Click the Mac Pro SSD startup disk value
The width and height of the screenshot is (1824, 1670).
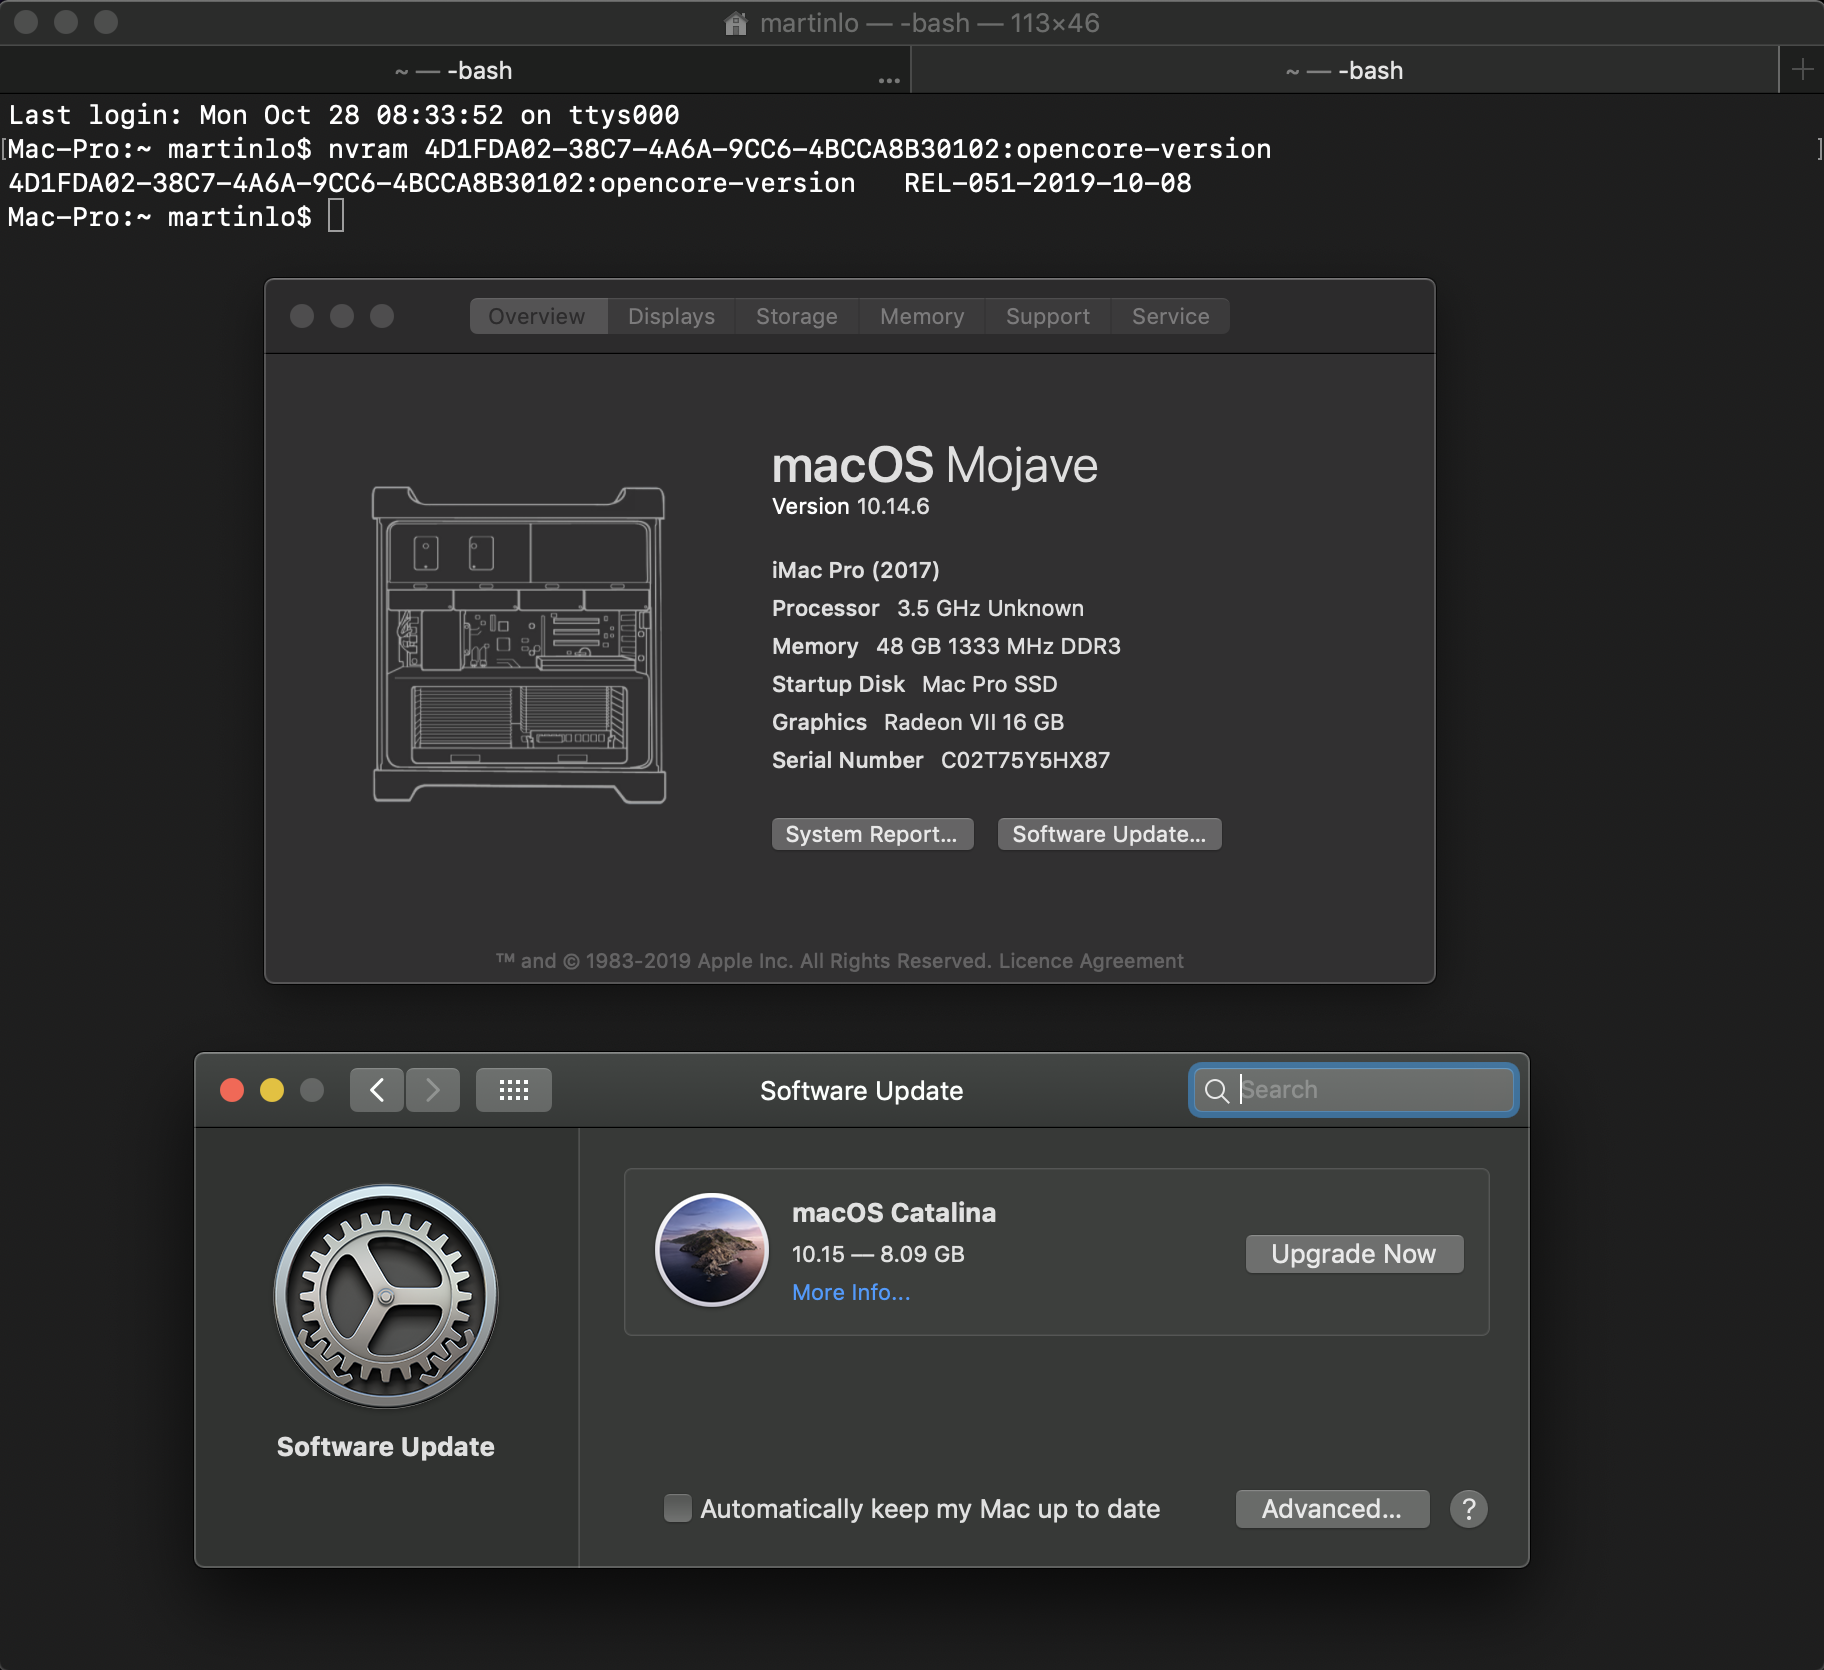(990, 684)
